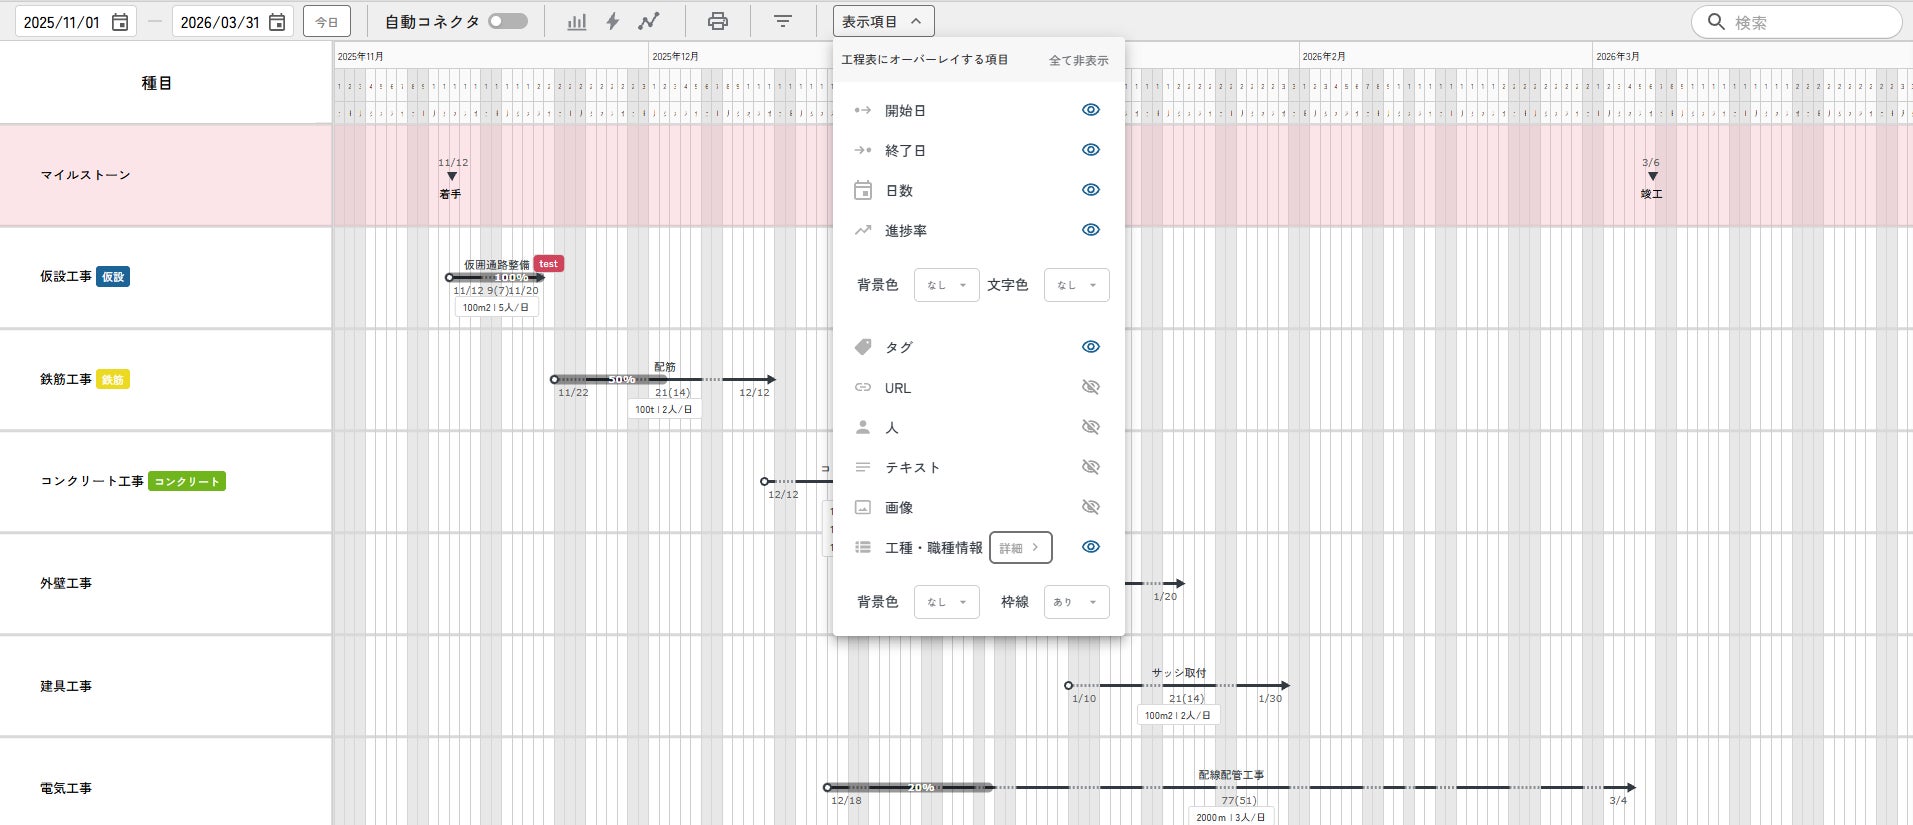This screenshot has width=1913, height=825.
Task: Click the 今日 button
Action: tap(327, 22)
